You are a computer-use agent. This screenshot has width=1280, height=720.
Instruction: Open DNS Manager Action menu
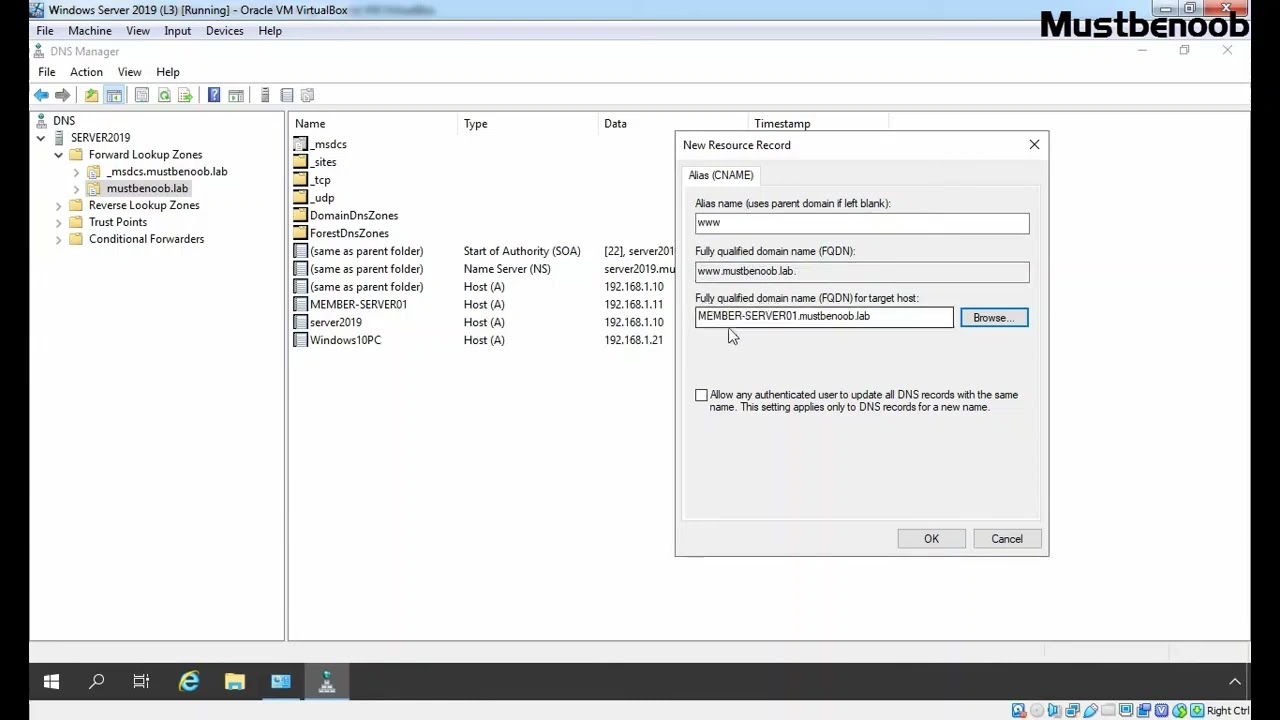click(86, 72)
